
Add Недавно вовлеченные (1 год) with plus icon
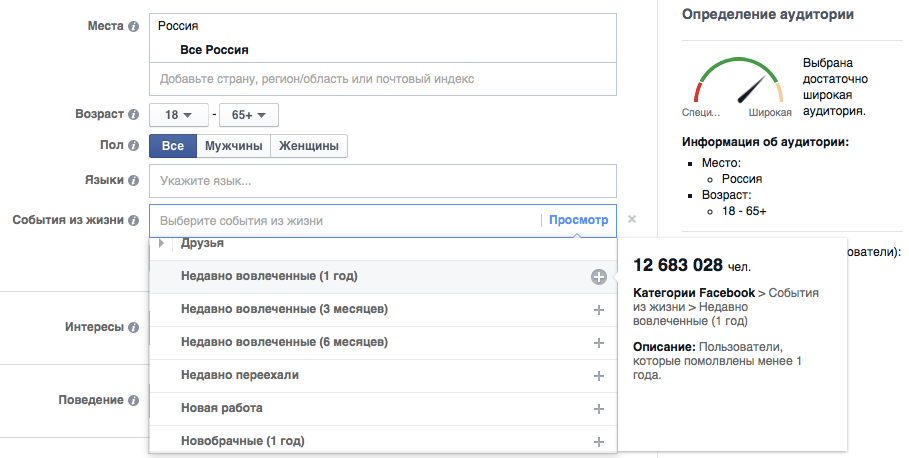[598, 277]
